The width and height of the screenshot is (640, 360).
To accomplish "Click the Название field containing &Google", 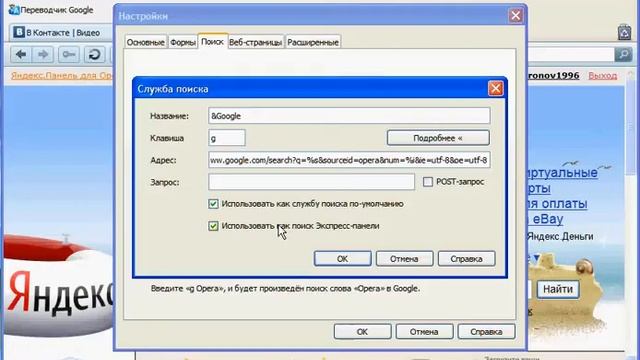I will [x=349, y=116].
